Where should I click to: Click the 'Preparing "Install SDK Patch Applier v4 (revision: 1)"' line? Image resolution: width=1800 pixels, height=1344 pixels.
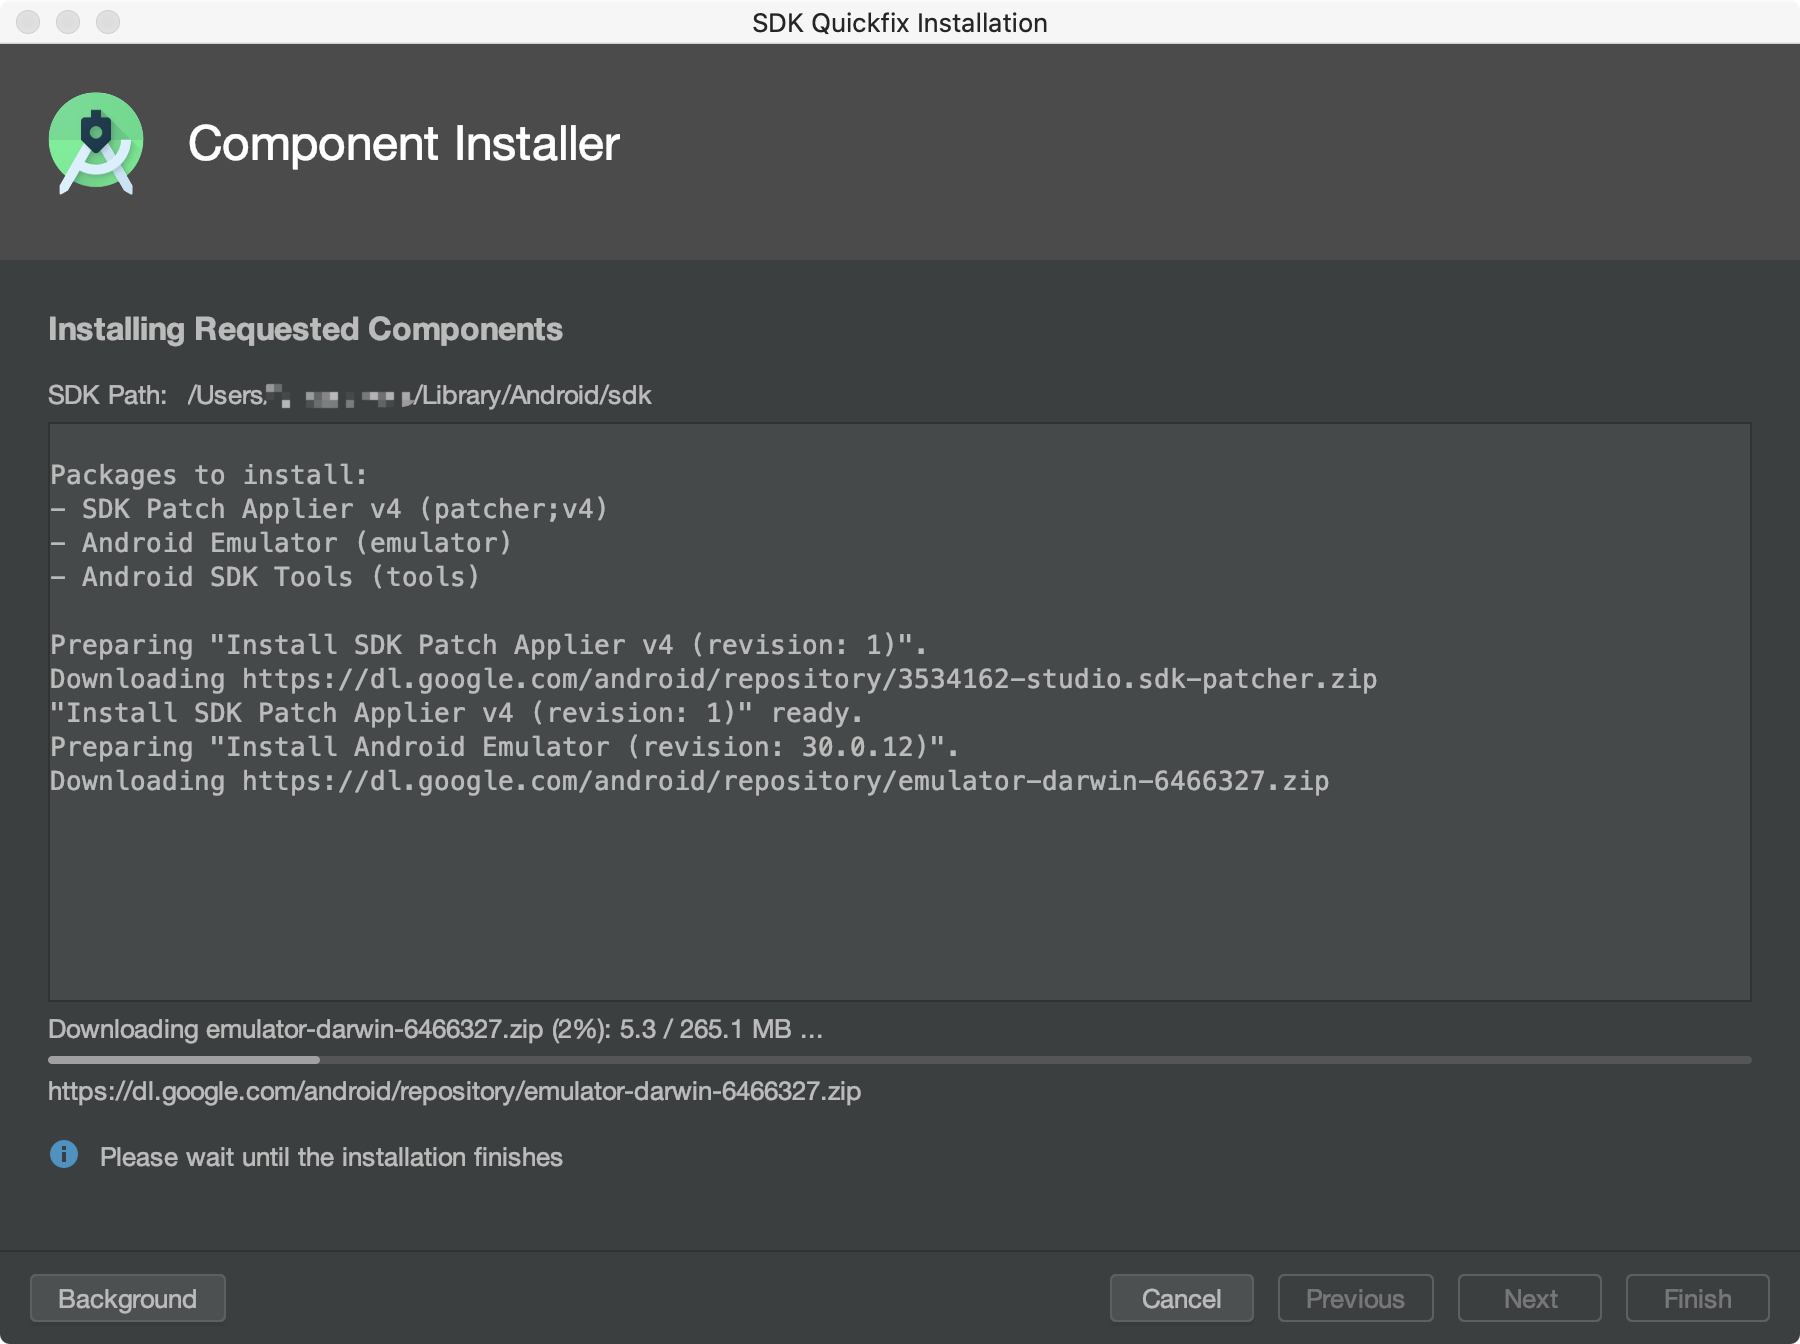pyautogui.click(x=489, y=645)
